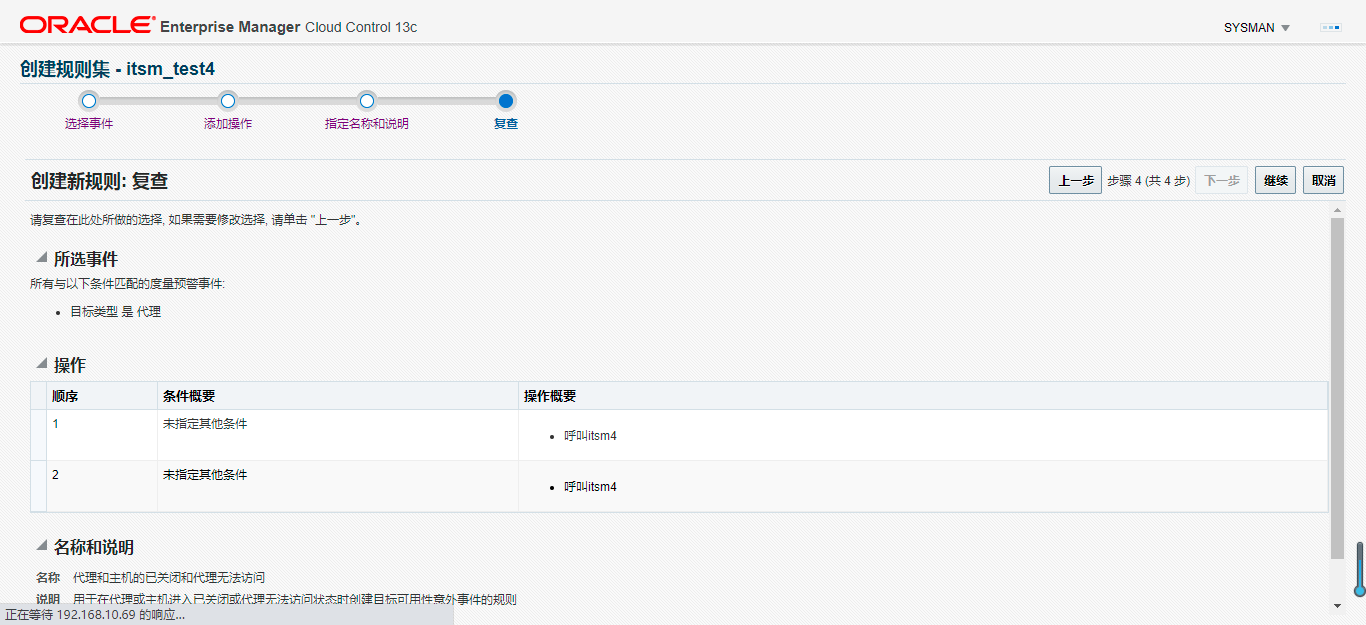The image size is (1366, 625).
Task: Click the 顺序 column header
Action: pos(102,396)
